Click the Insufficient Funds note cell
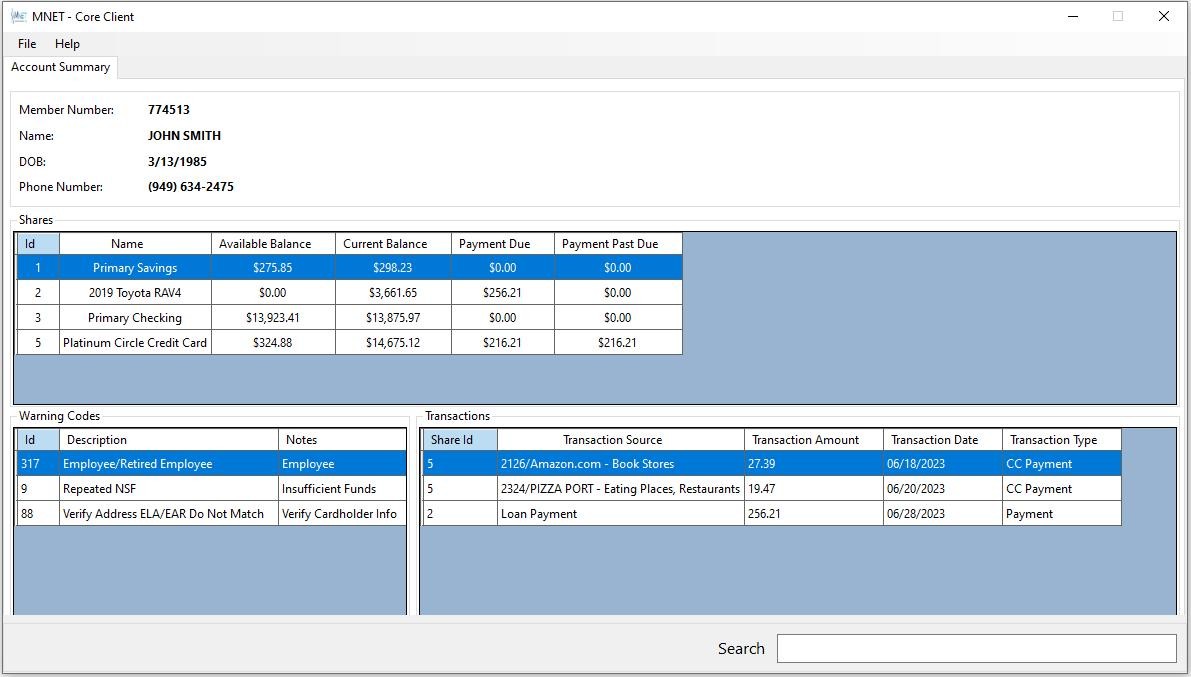Screen dimensions: 1191x677 342,489
